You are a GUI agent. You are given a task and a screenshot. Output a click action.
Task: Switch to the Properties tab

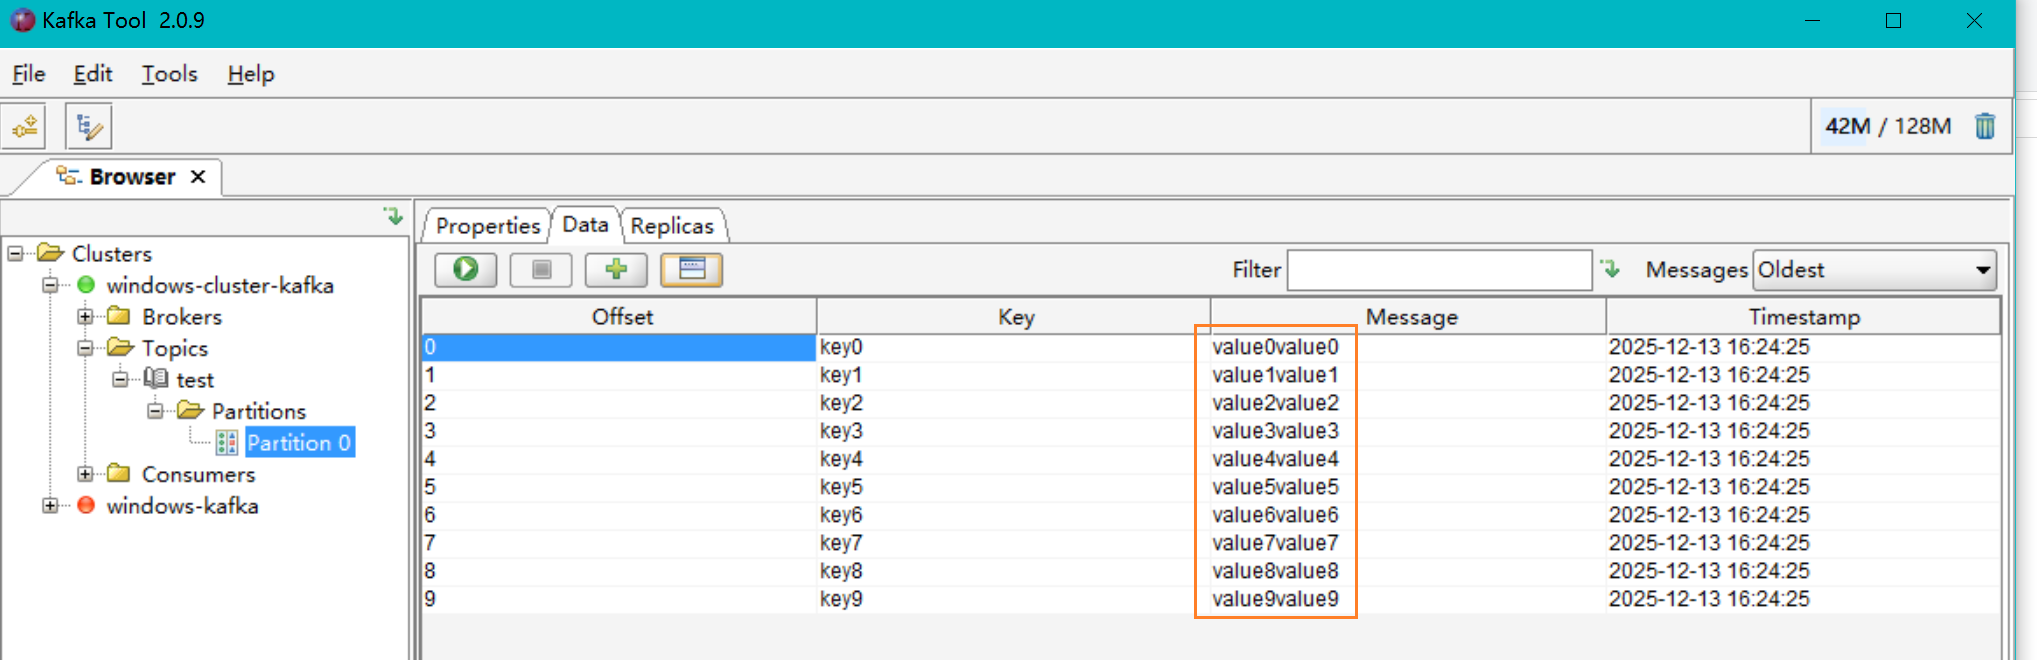tap(487, 226)
